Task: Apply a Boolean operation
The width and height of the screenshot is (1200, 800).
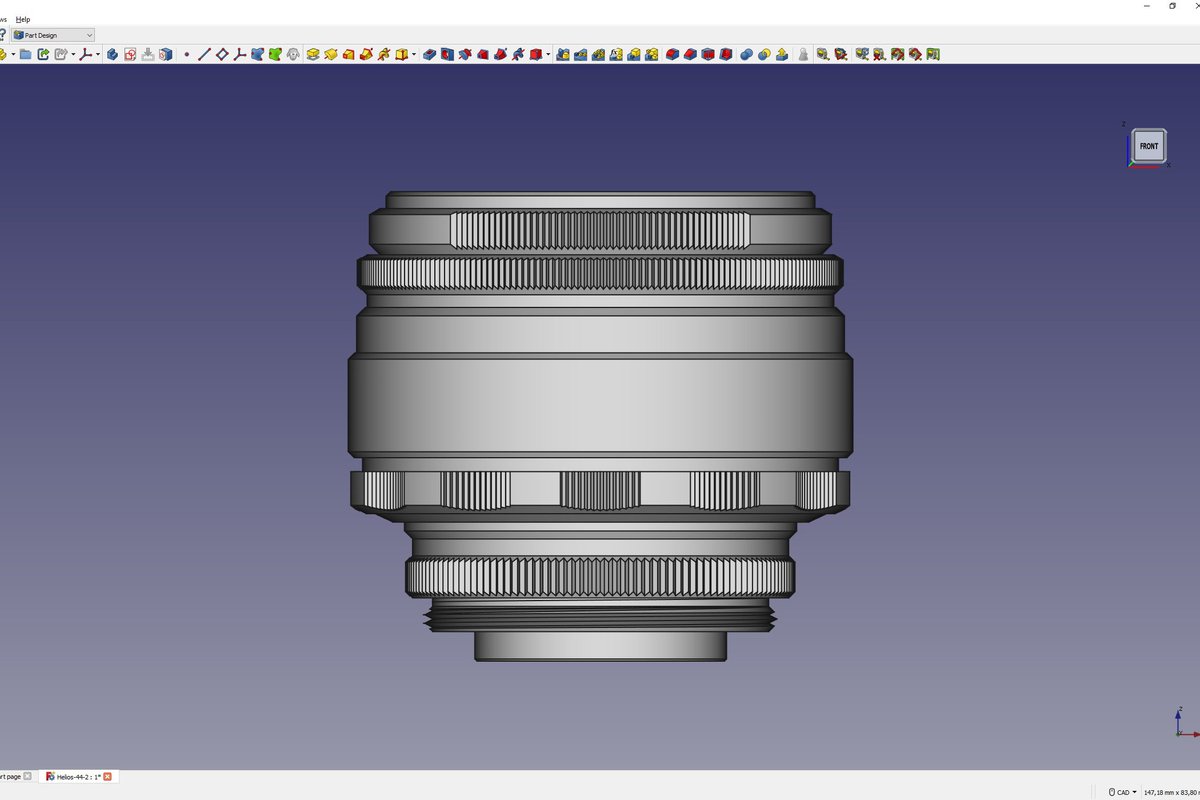Action: coord(747,55)
